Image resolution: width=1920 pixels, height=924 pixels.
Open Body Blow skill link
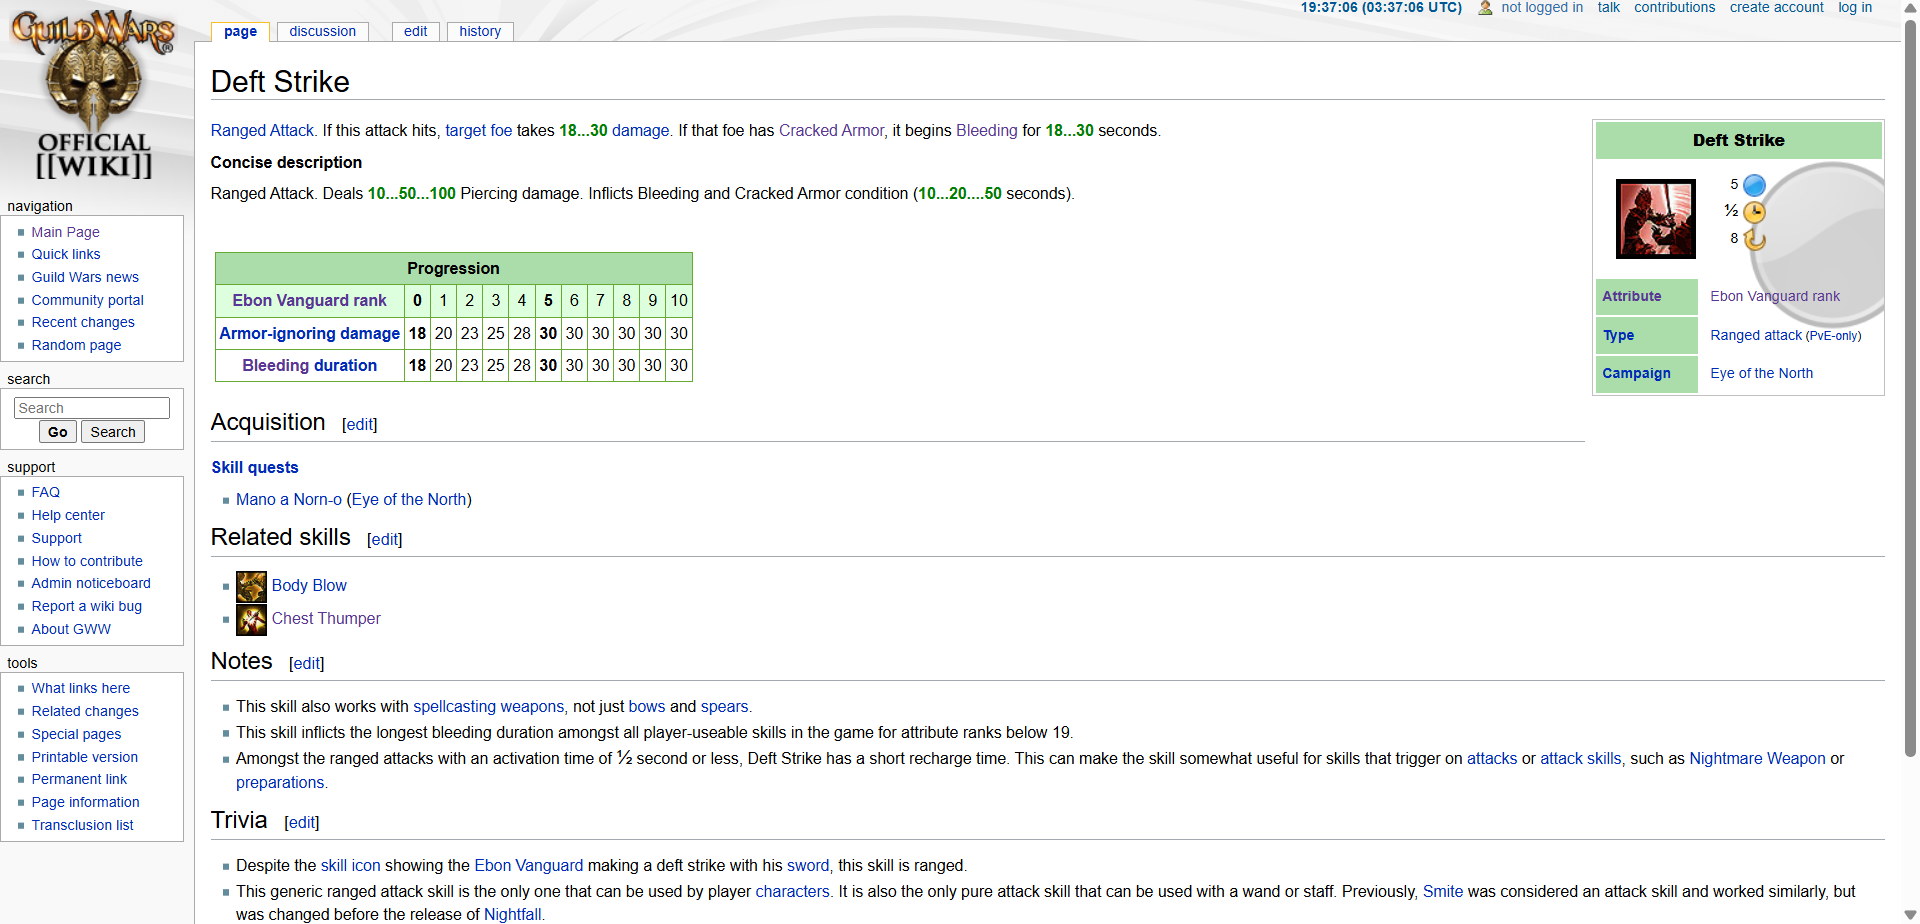(309, 585)
